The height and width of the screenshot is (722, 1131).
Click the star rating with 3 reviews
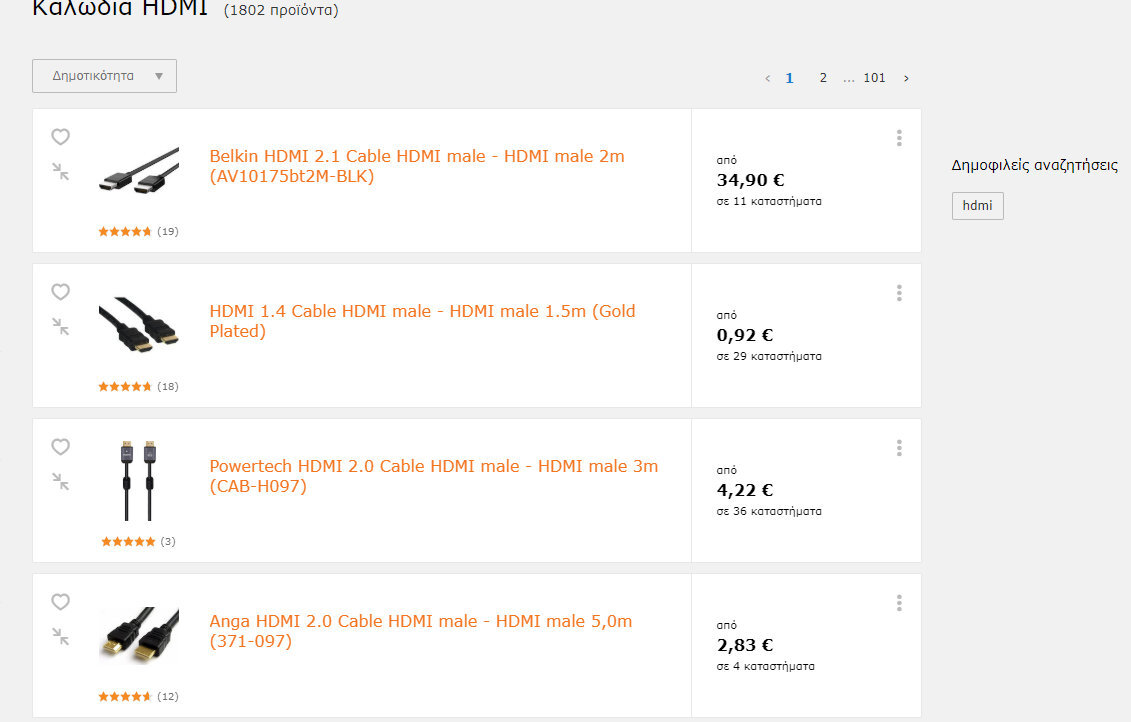(x=138, y=542)
